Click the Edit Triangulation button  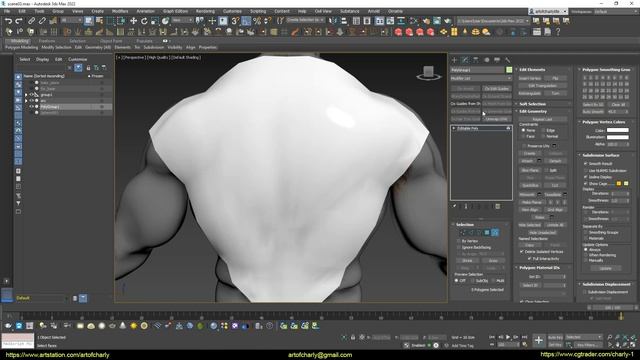click(542, 86)
